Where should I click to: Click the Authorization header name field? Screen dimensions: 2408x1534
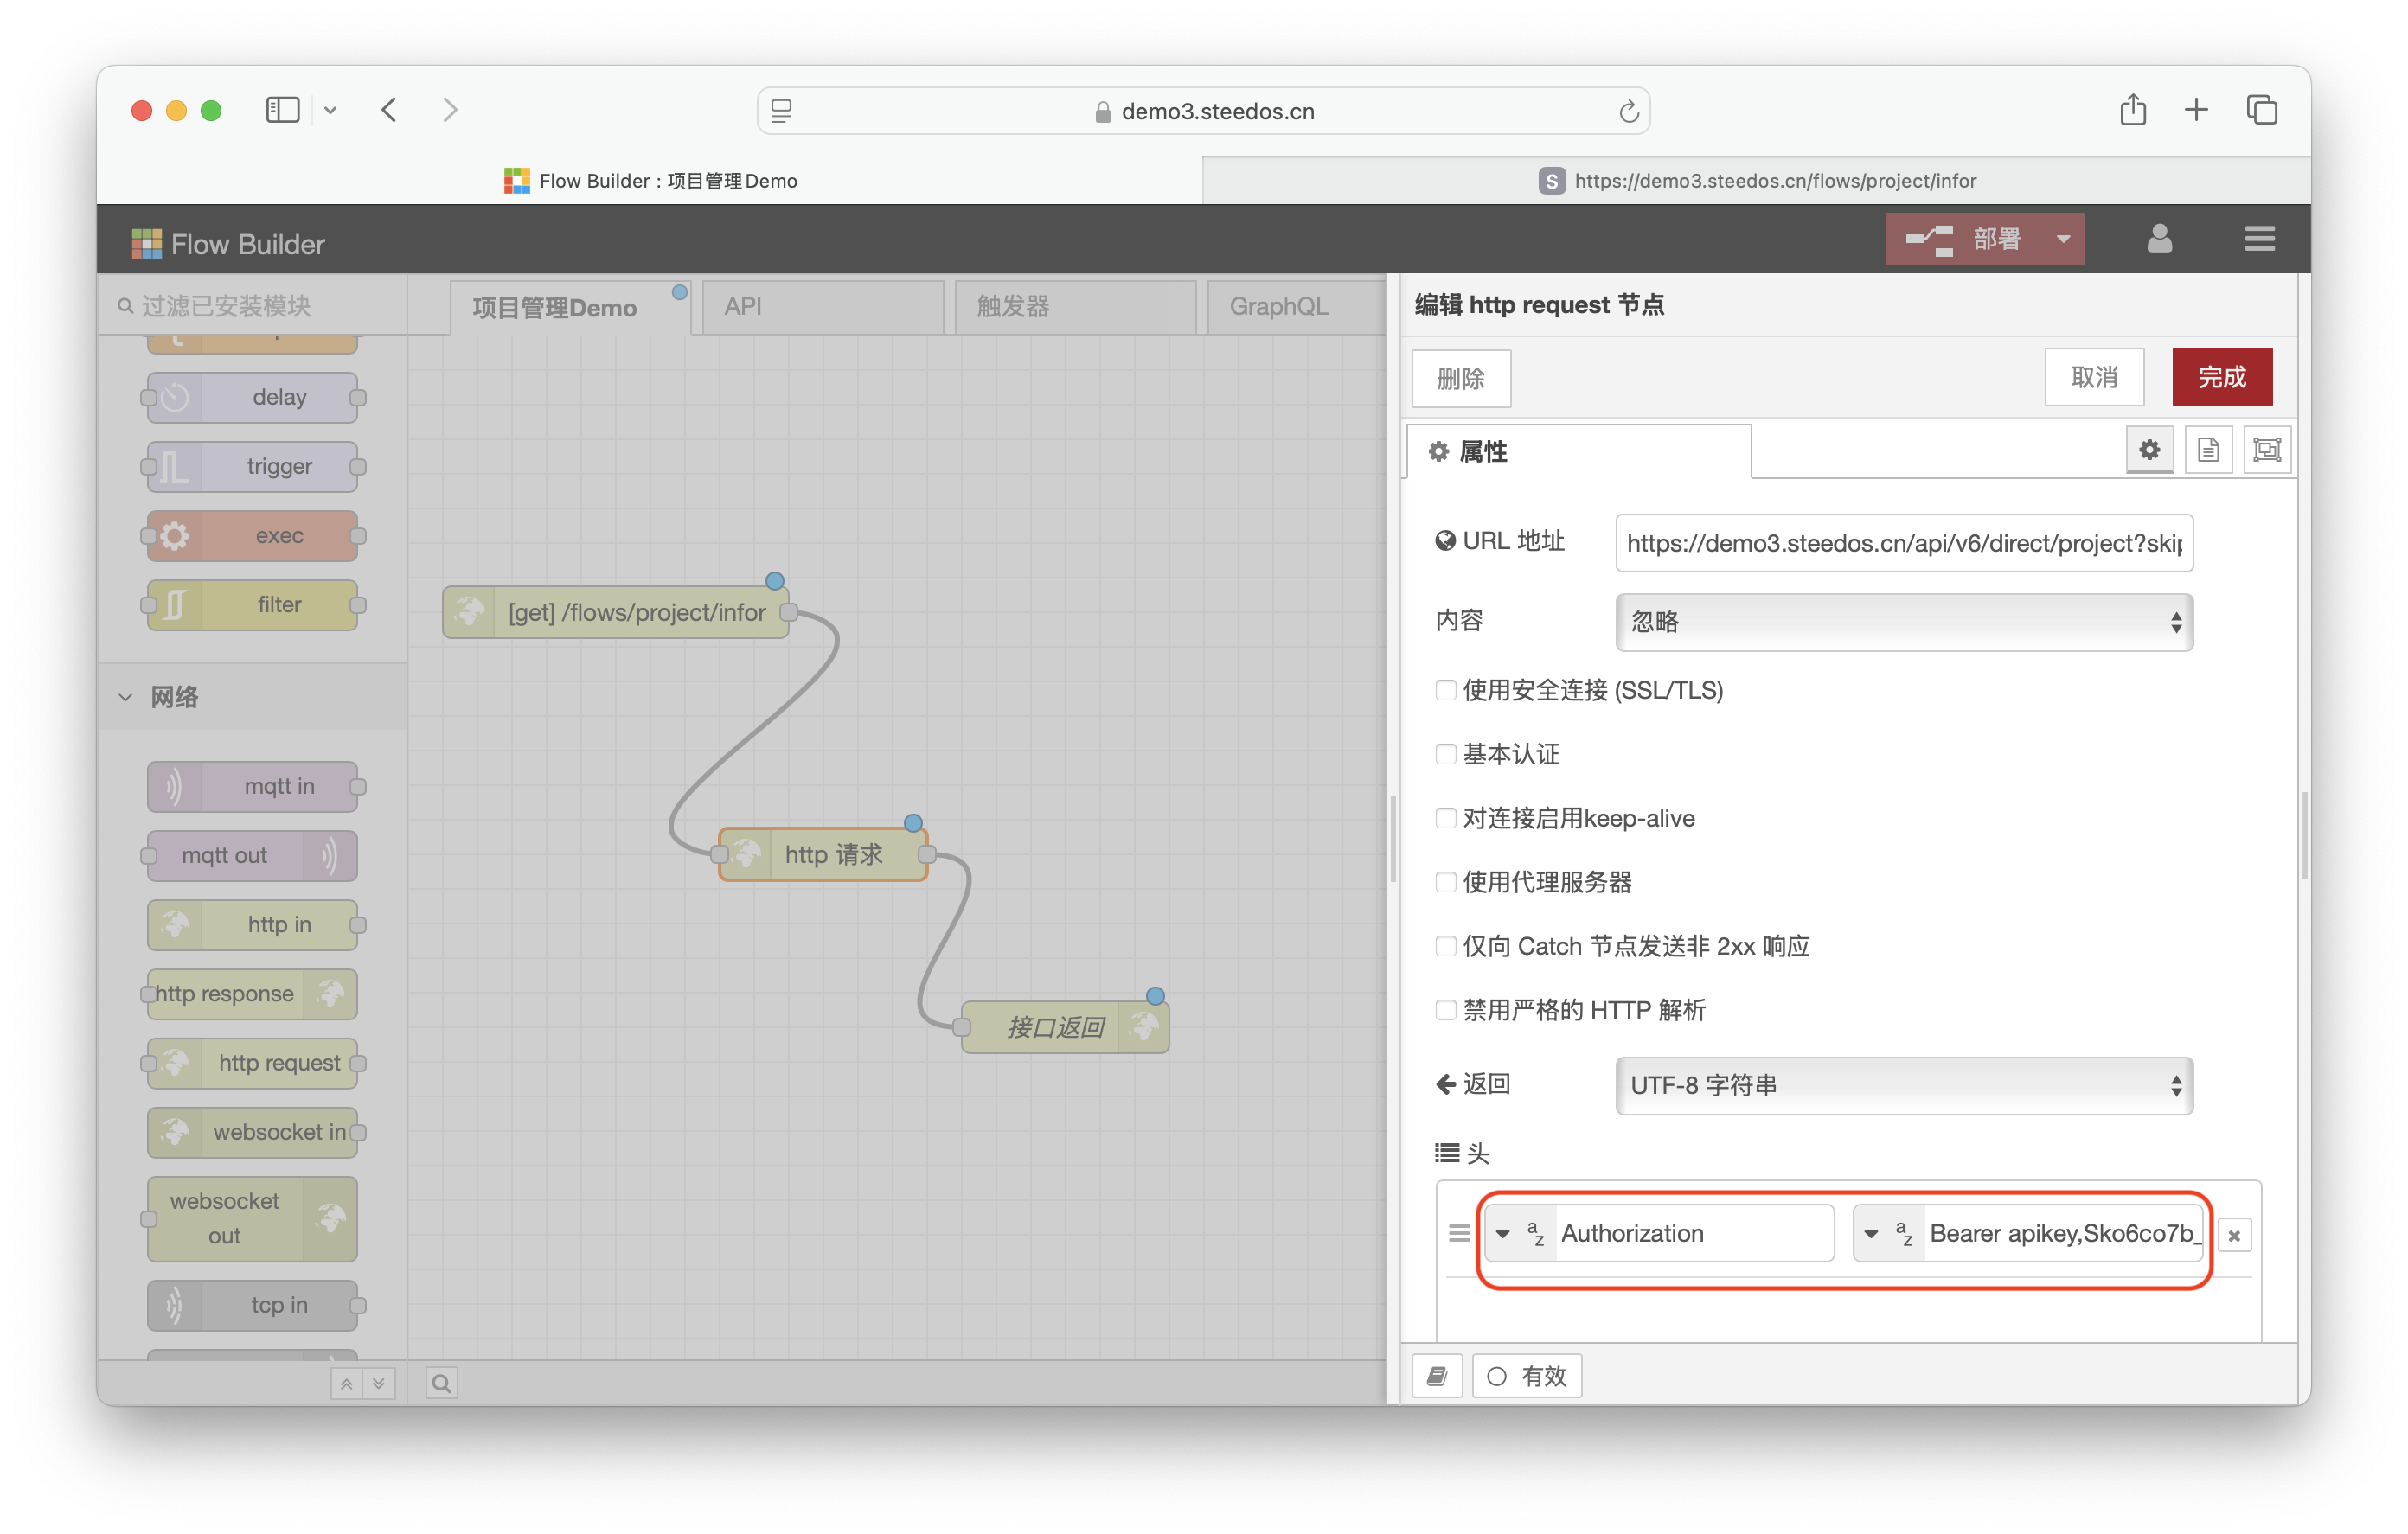[1694, 1233]
